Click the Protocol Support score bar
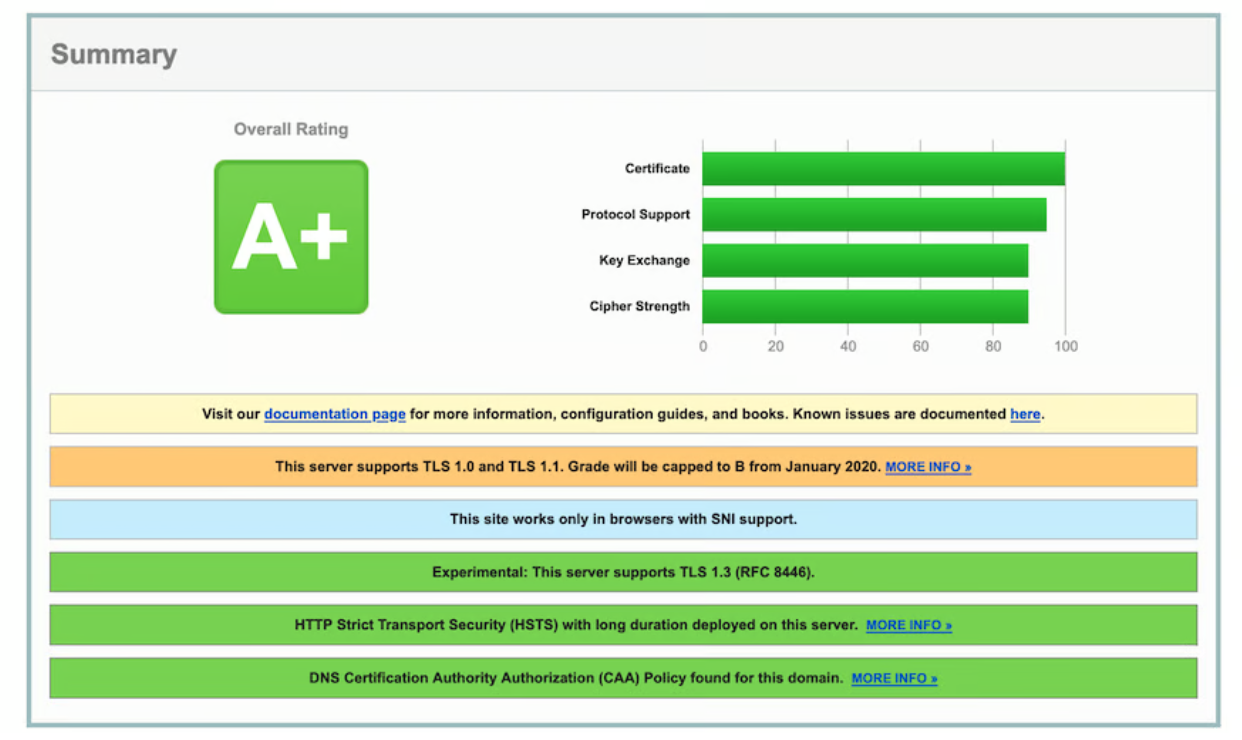 point(874,215)
